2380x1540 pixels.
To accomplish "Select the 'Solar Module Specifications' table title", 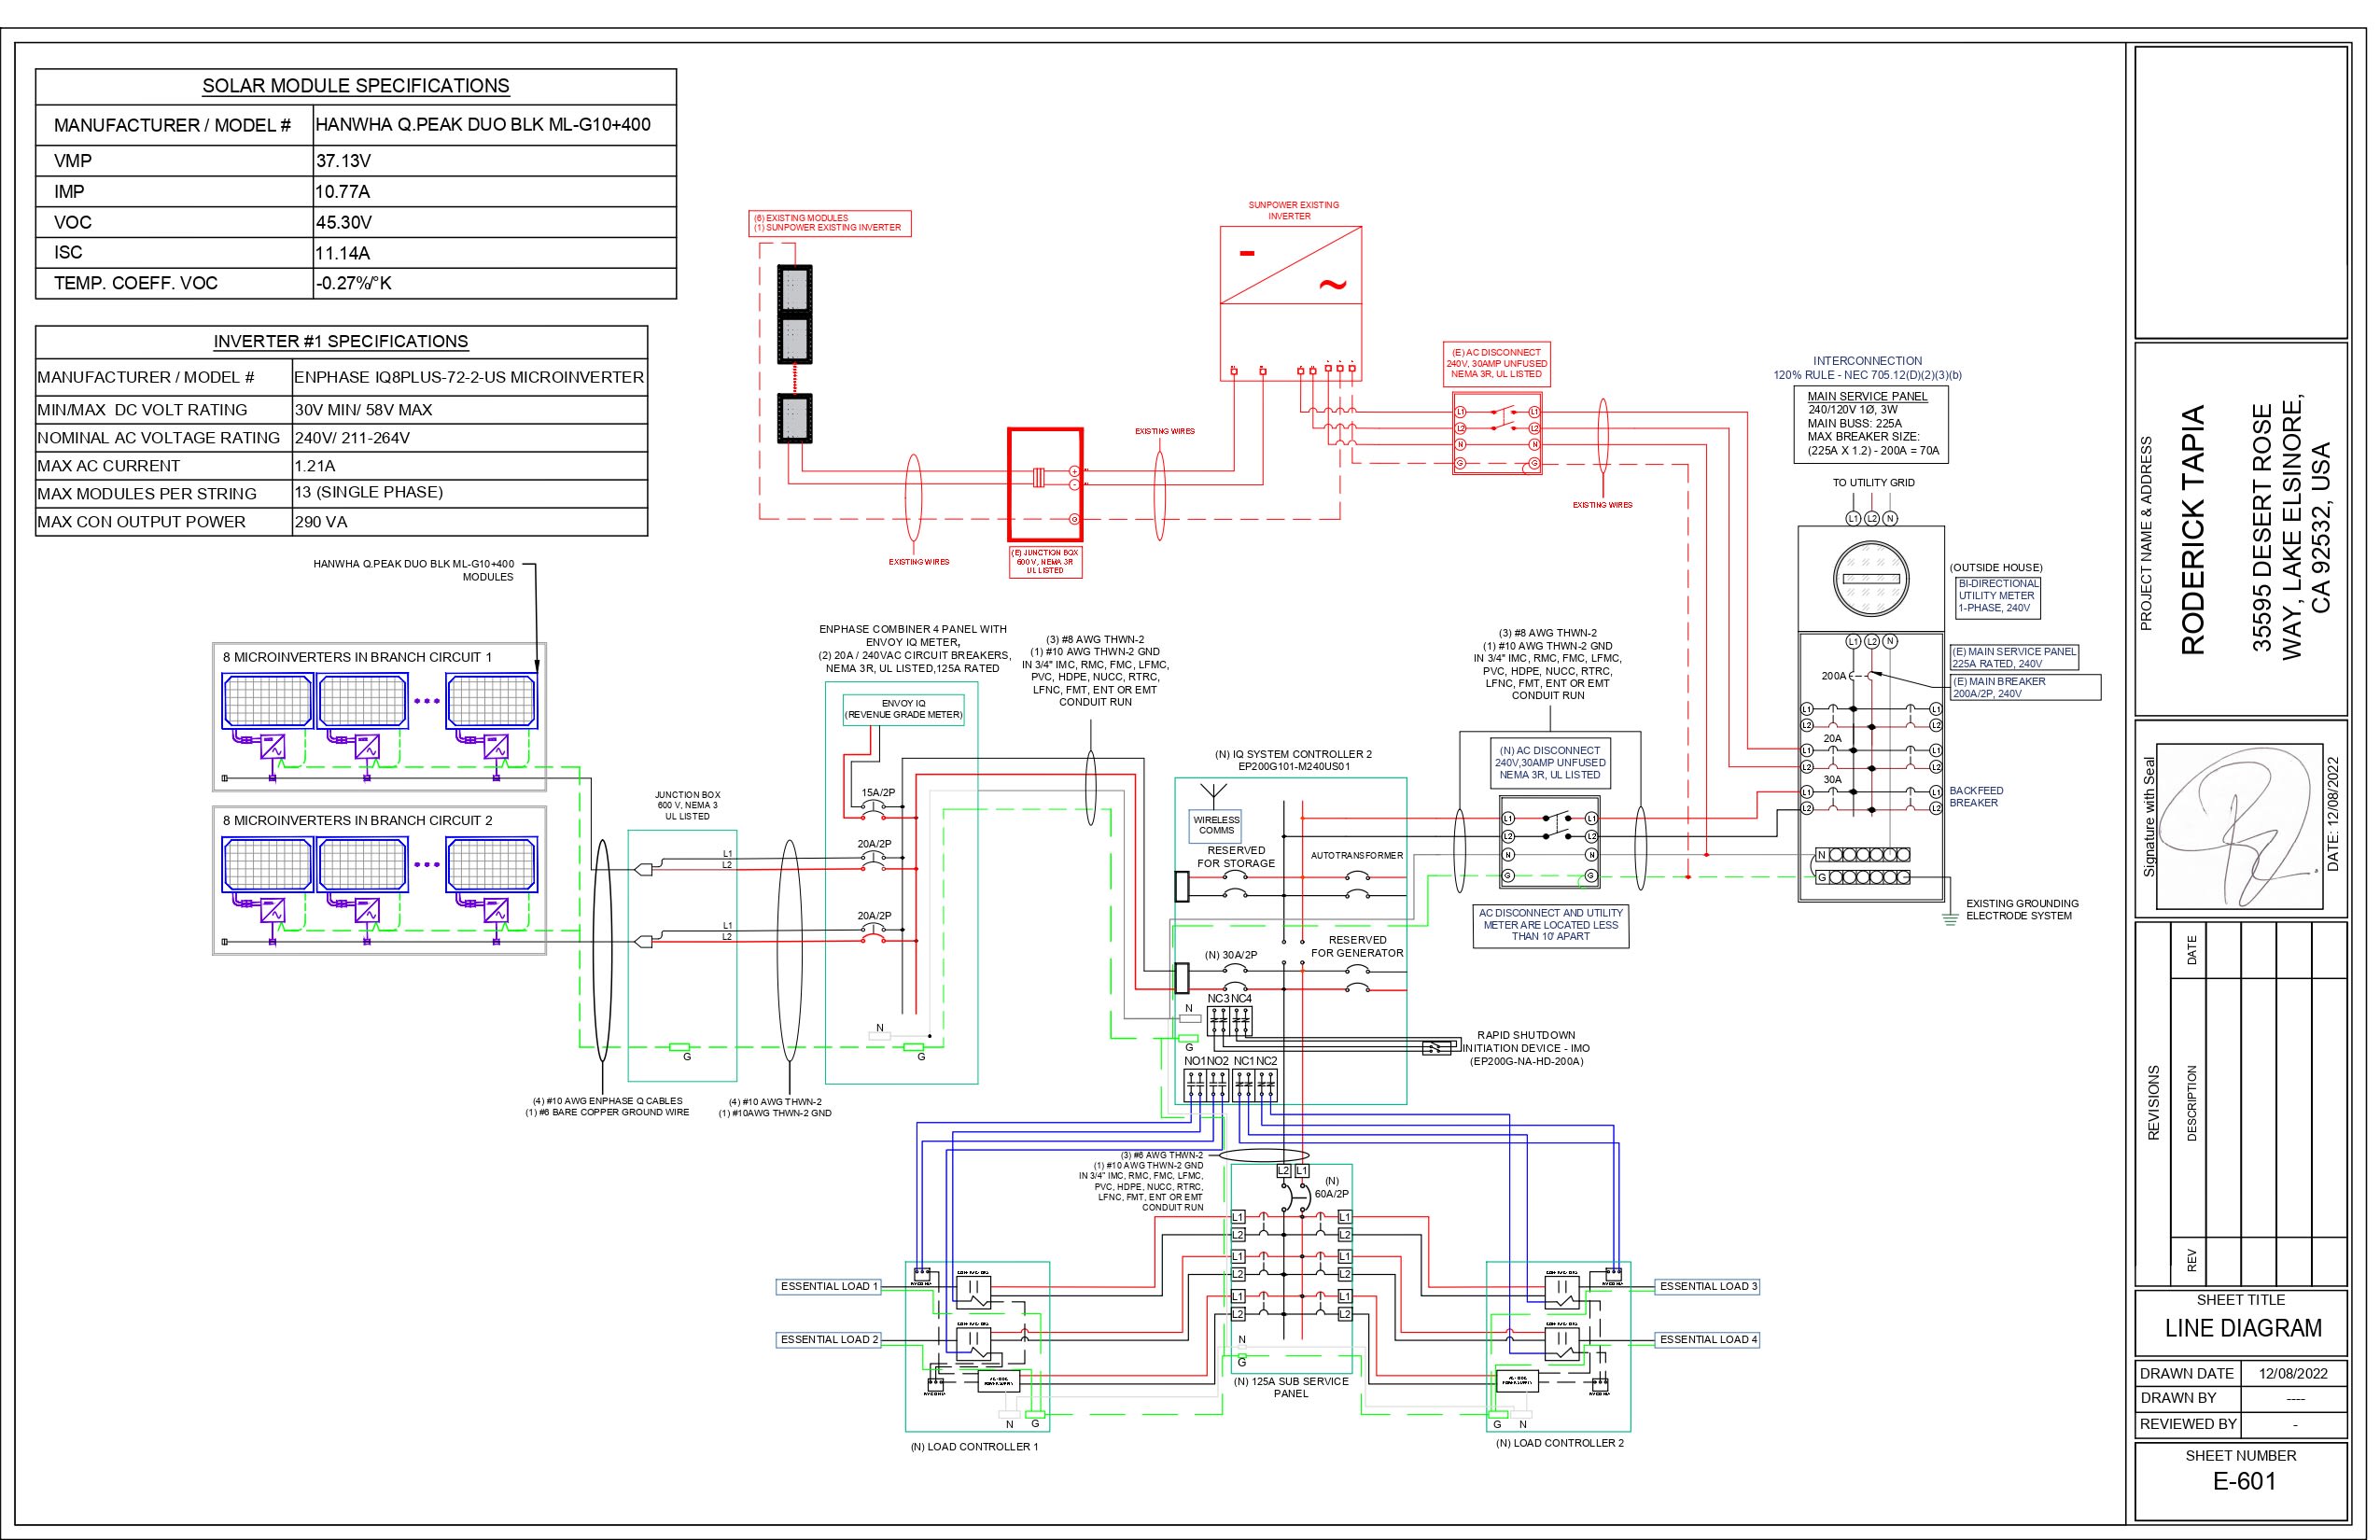I will click(356, 86).
